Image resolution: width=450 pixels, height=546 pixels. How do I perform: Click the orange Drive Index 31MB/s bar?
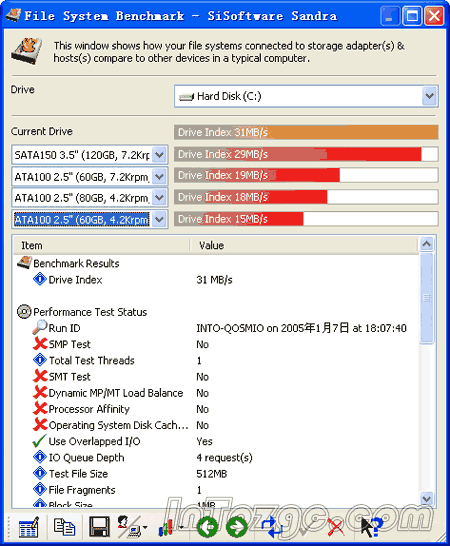[306, 132]
